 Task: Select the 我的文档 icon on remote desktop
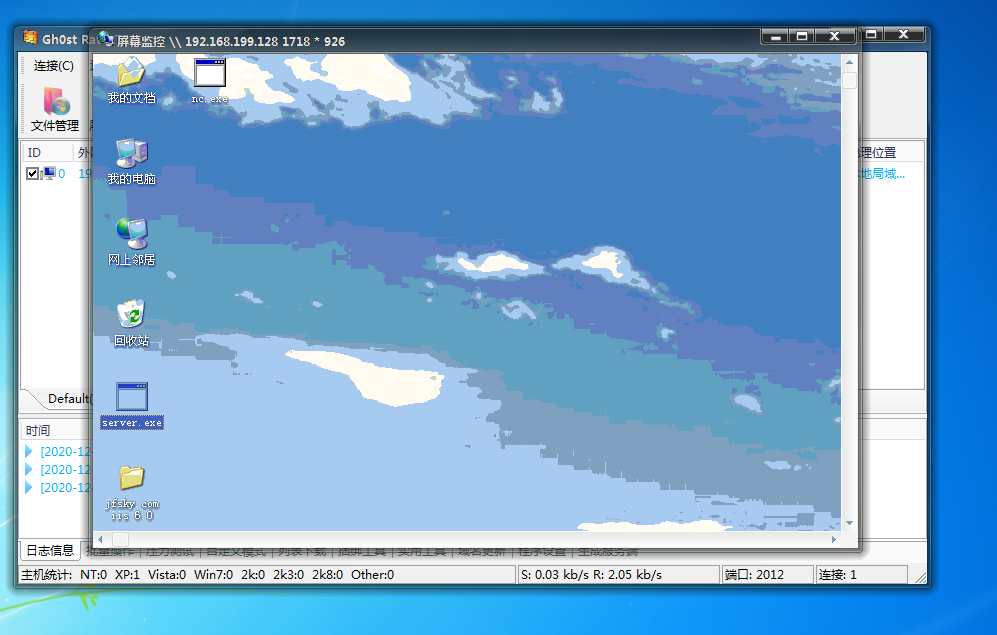[131, 81]
